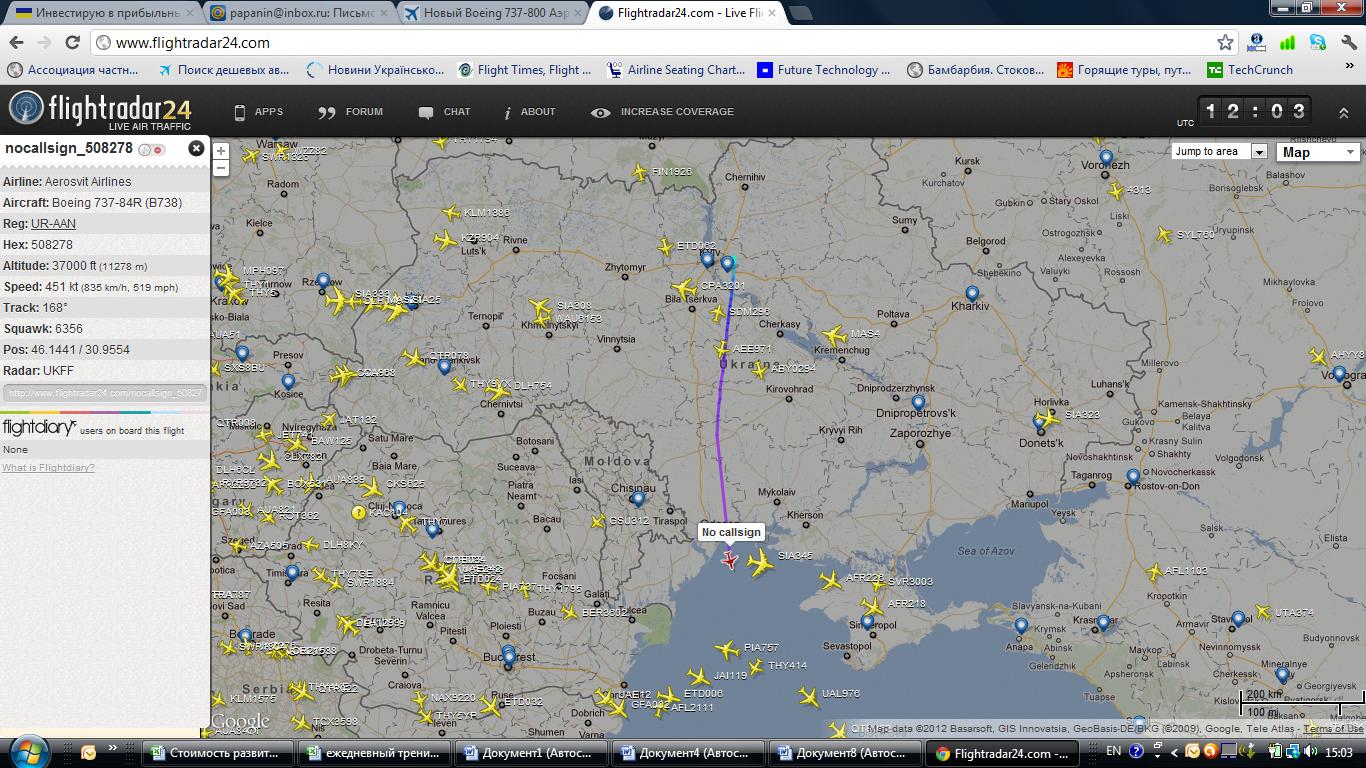This screenshot has height=768, width=1366.
Task: Click the blue airport pin at Kharkiv
Action: point(972,294)
